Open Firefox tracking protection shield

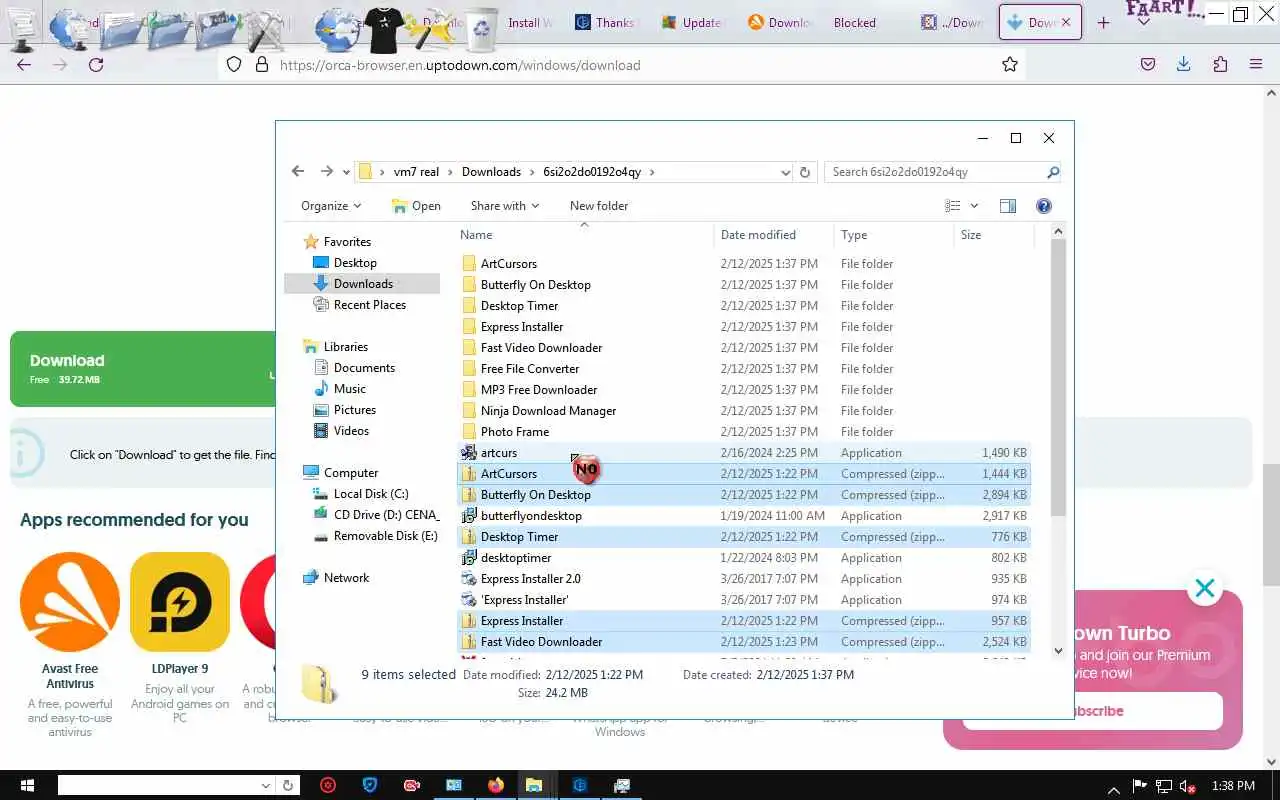click(234, 64)
